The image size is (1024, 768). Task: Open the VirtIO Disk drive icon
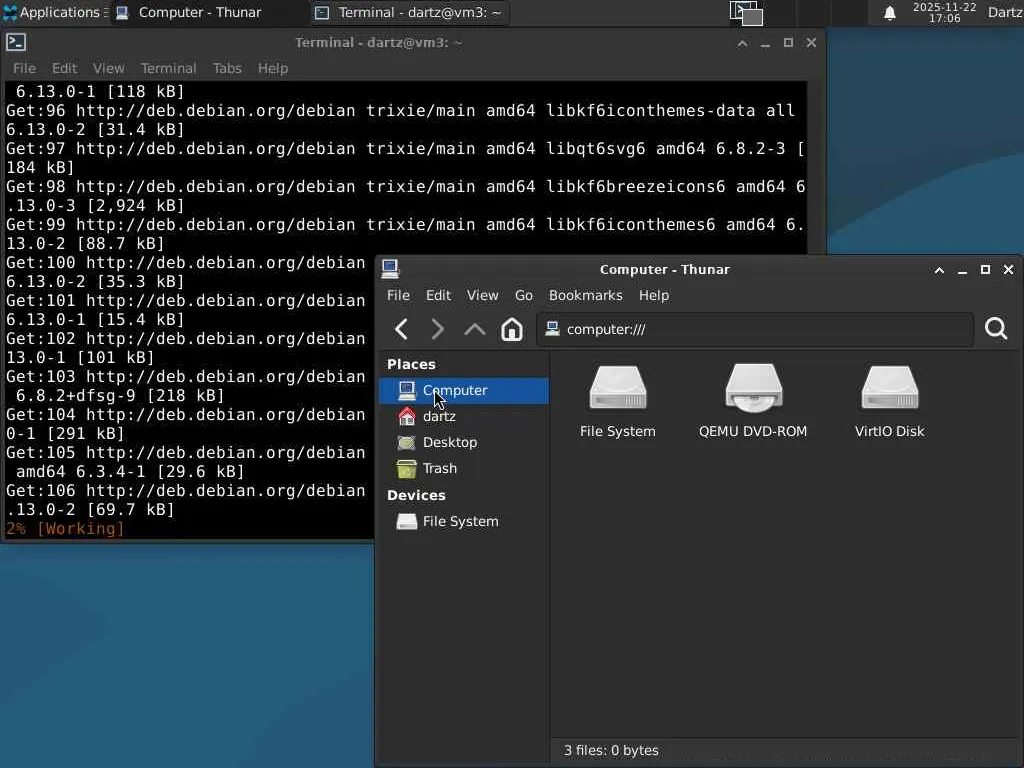click(889, 402)
